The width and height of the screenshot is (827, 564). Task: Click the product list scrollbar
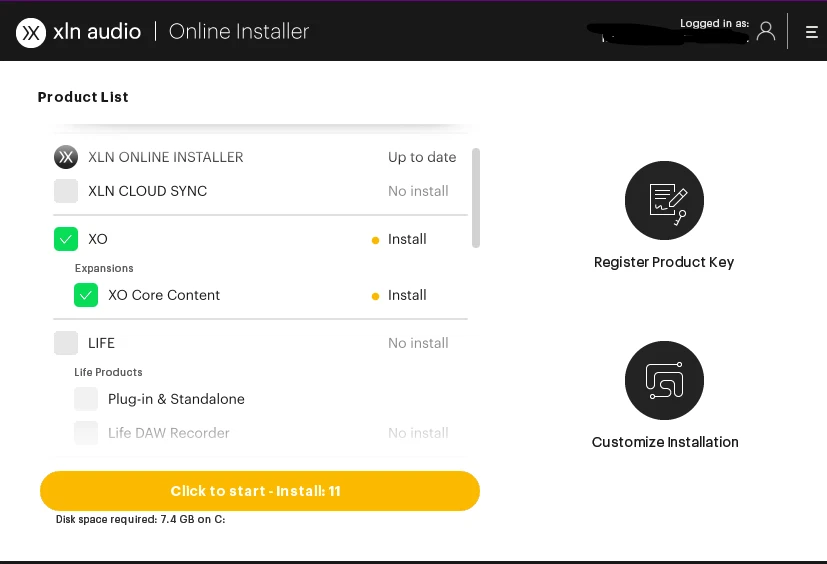pyautogui.click(x=476, y=198)
